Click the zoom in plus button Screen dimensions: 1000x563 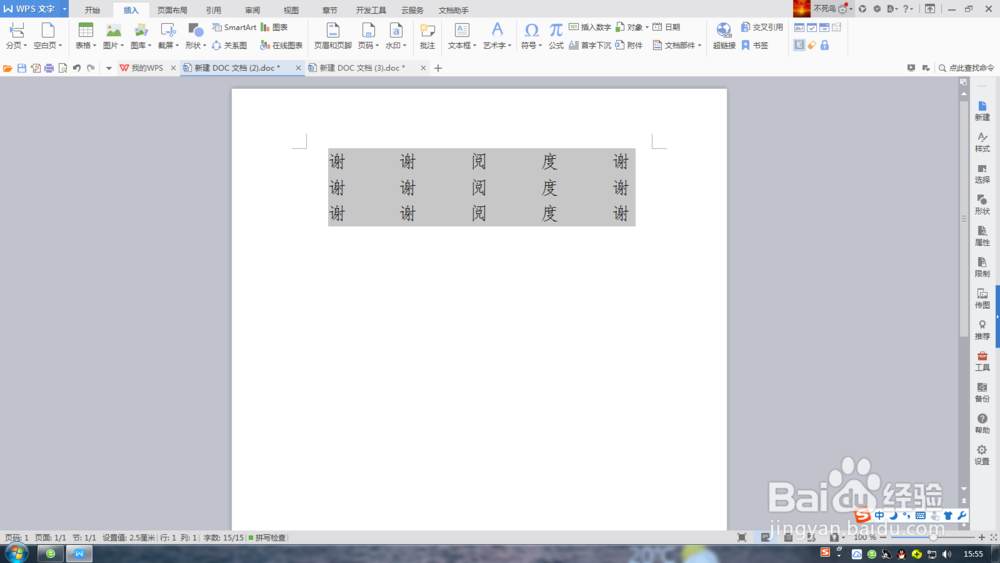click(x=982, y=537)
